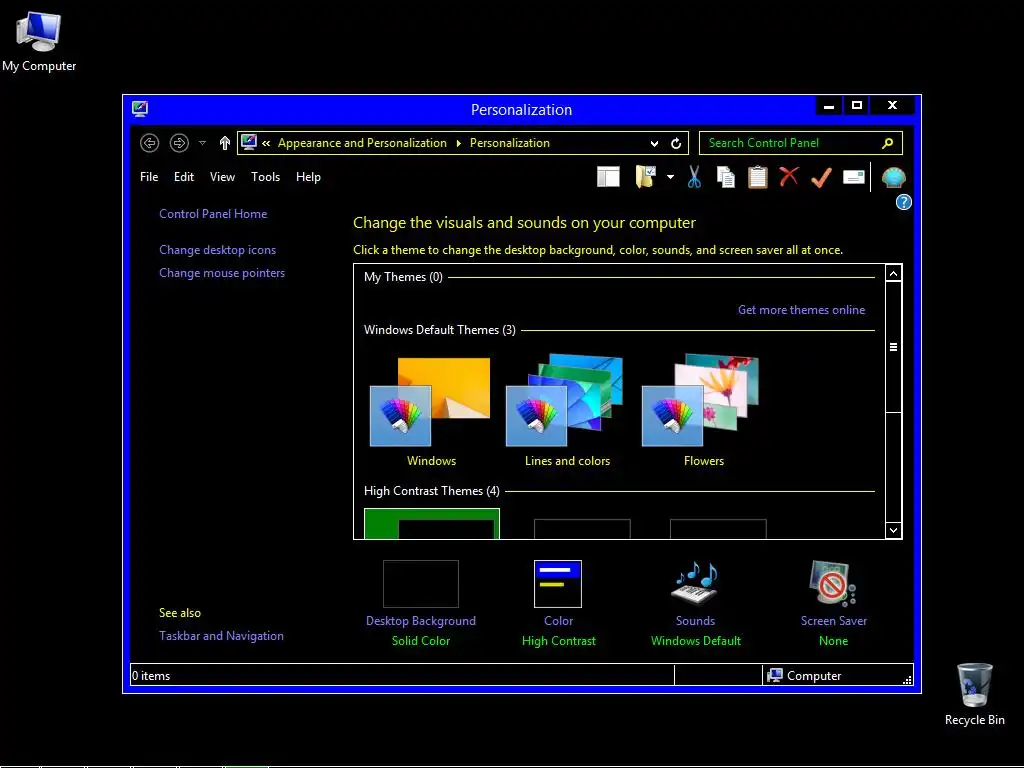Click the envelope Email icon in toolbar
1024x768 pixels.
tap(854, 177)
